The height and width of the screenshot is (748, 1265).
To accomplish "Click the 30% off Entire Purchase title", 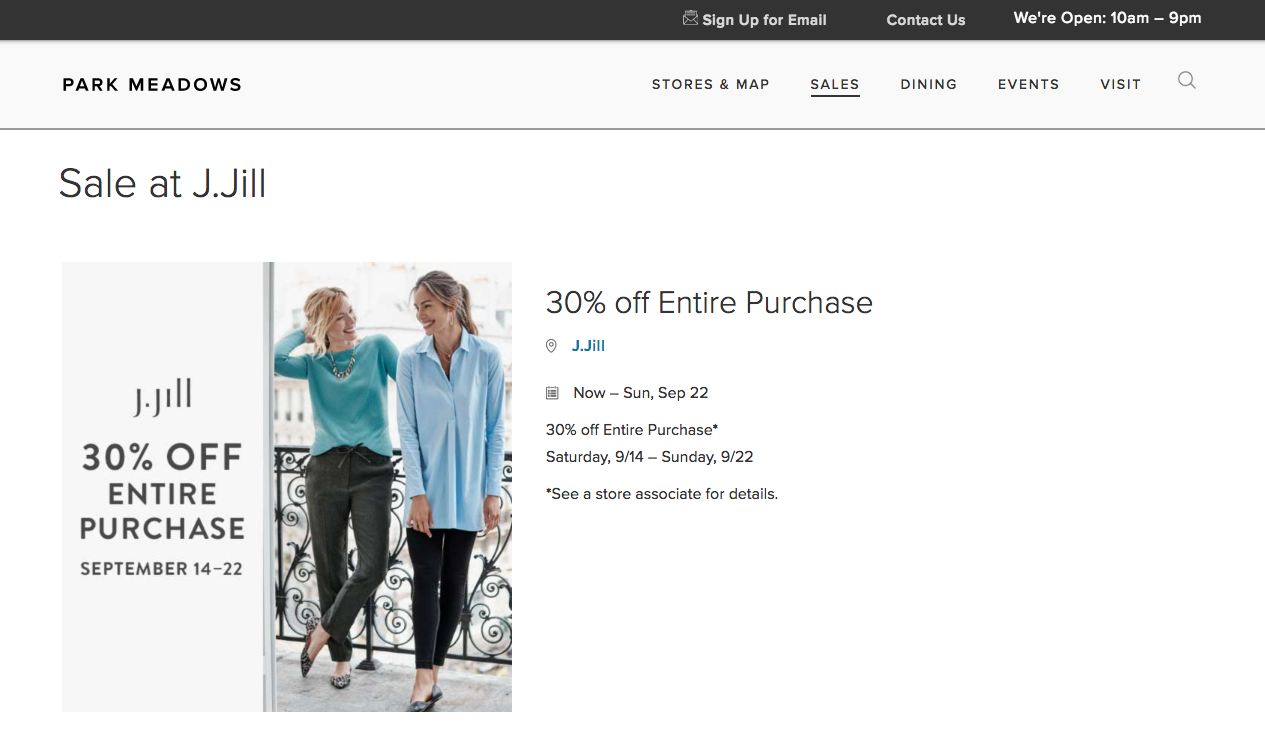I will (x=709, y=302).
